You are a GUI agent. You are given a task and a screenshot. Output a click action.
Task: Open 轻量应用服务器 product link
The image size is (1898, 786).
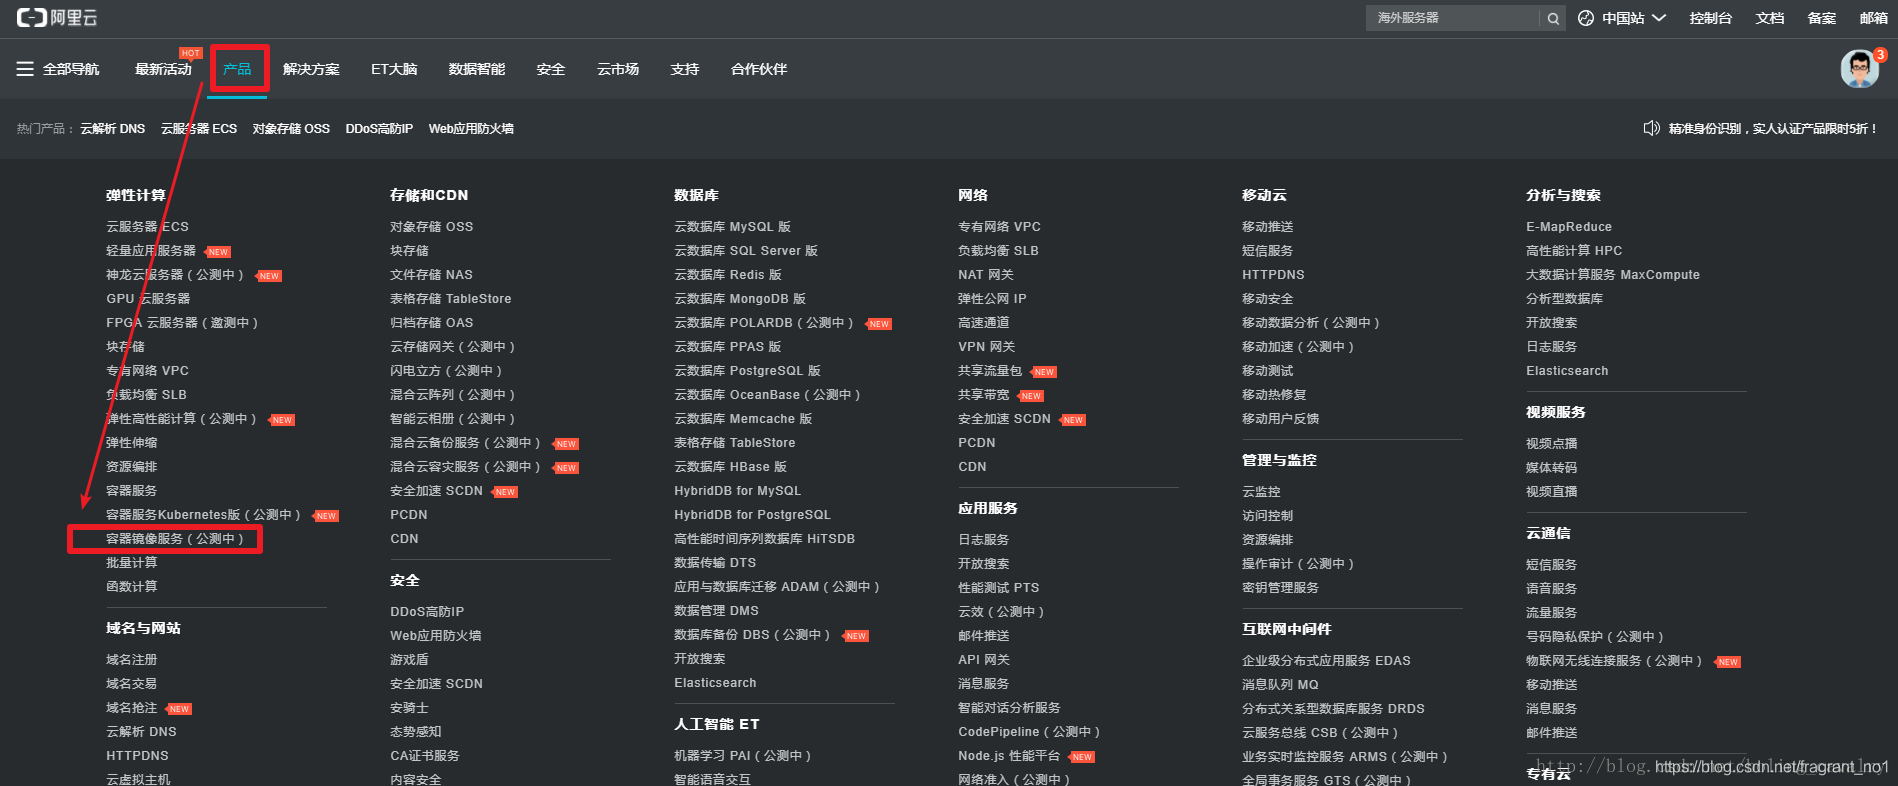[151, 251]
